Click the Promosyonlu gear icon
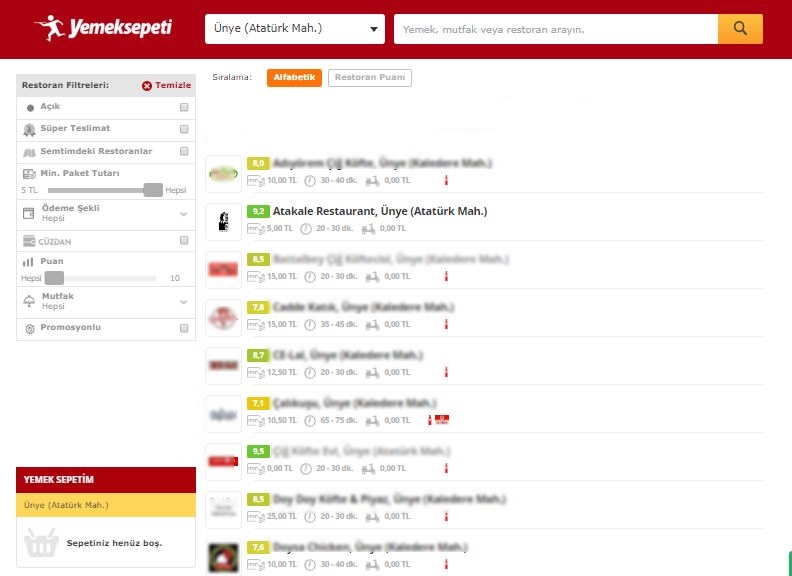Image resolution: width=792 pixels, height=576 pixels. pyautogui.click(x=30, y=329)
